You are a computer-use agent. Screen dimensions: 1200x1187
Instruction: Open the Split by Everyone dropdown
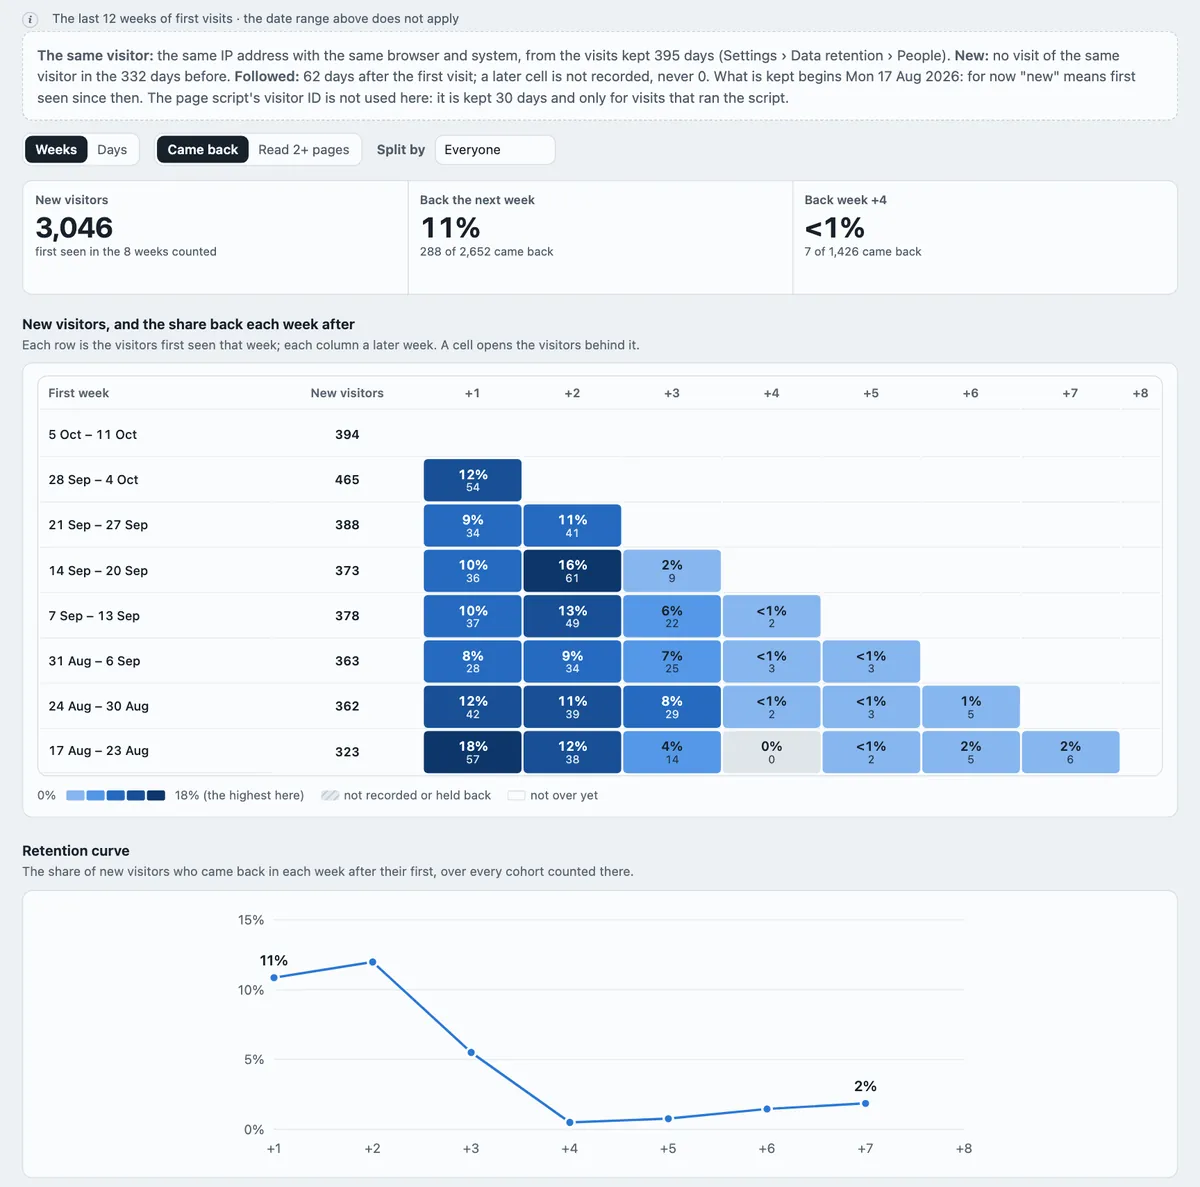click(496, 150)
